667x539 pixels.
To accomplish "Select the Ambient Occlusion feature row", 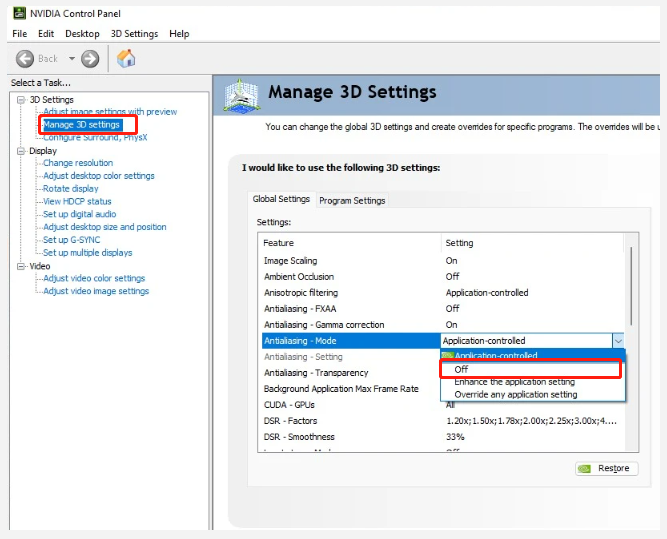I will click(x=442, y=277).
